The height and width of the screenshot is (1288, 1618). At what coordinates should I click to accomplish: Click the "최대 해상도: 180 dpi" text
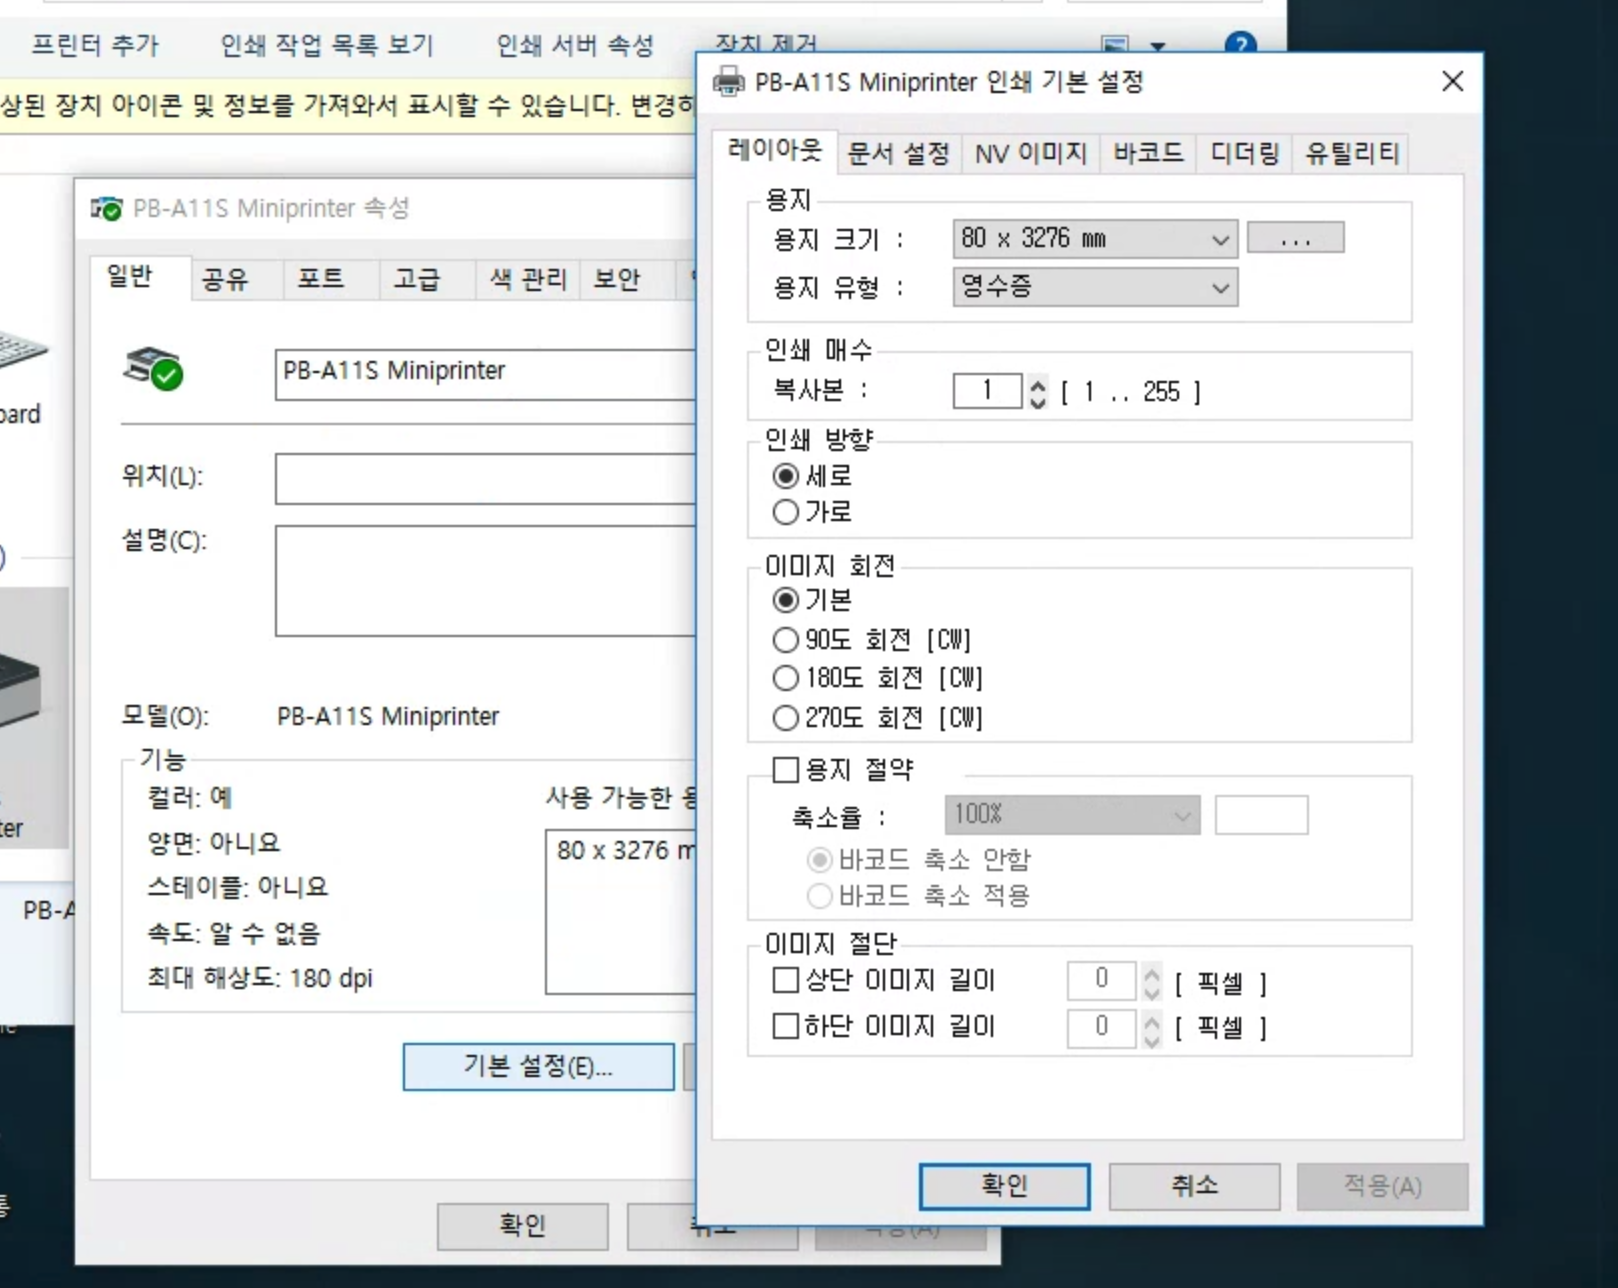(260, 978)
